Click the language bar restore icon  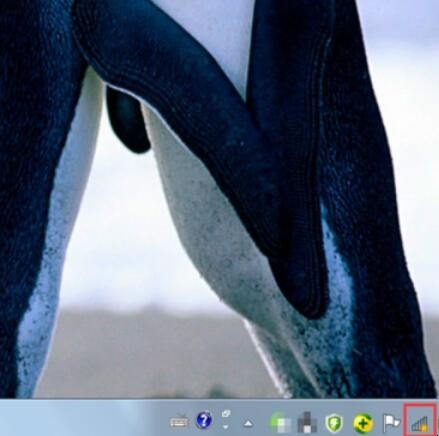(x=226, y=414)
